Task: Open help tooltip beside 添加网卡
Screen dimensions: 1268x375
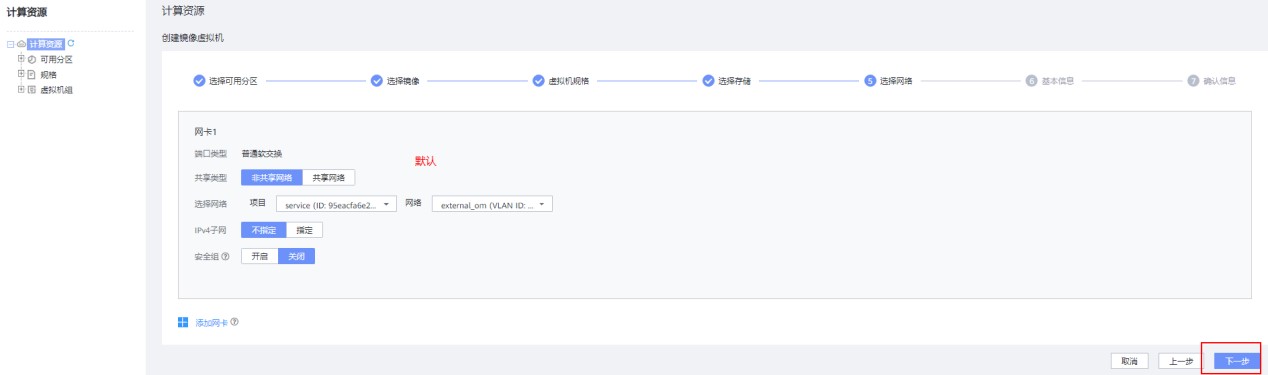Action: pos(234,323)
